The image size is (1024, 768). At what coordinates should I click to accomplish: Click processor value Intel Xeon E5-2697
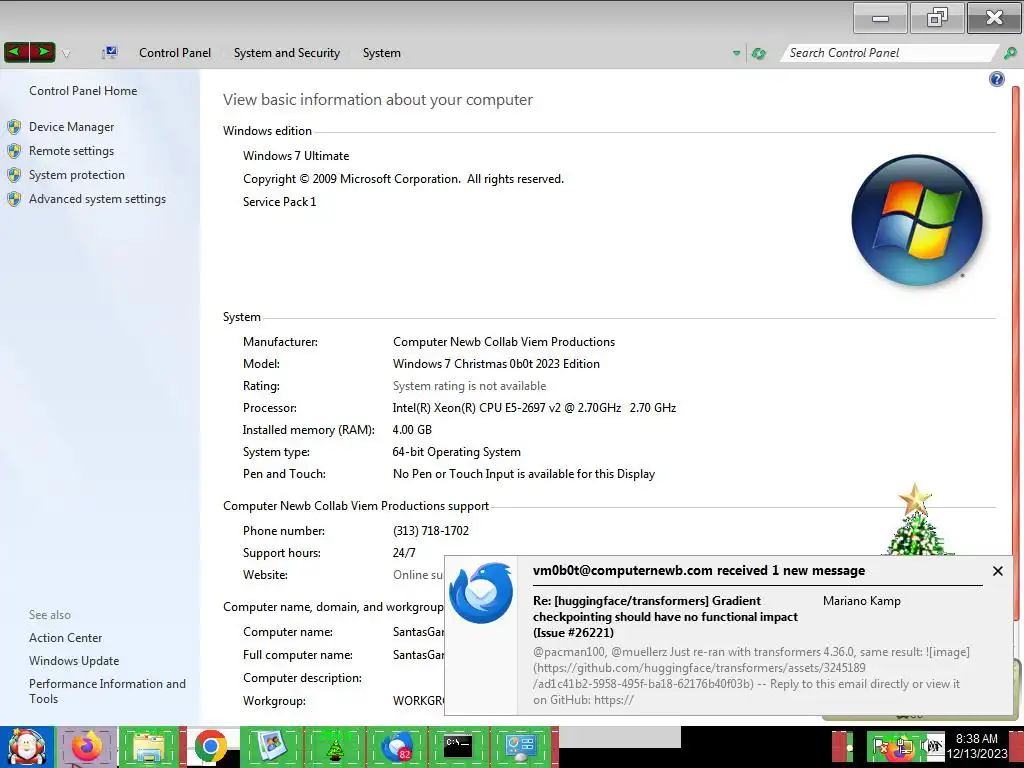coord(534,408)
